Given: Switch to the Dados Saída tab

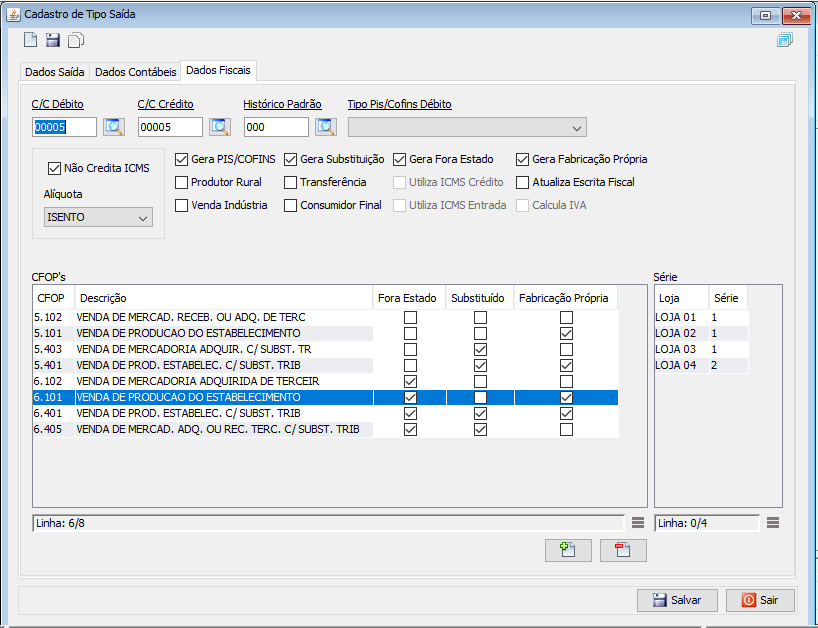Looking at the screenshot, I should click(x=54, y=72).
